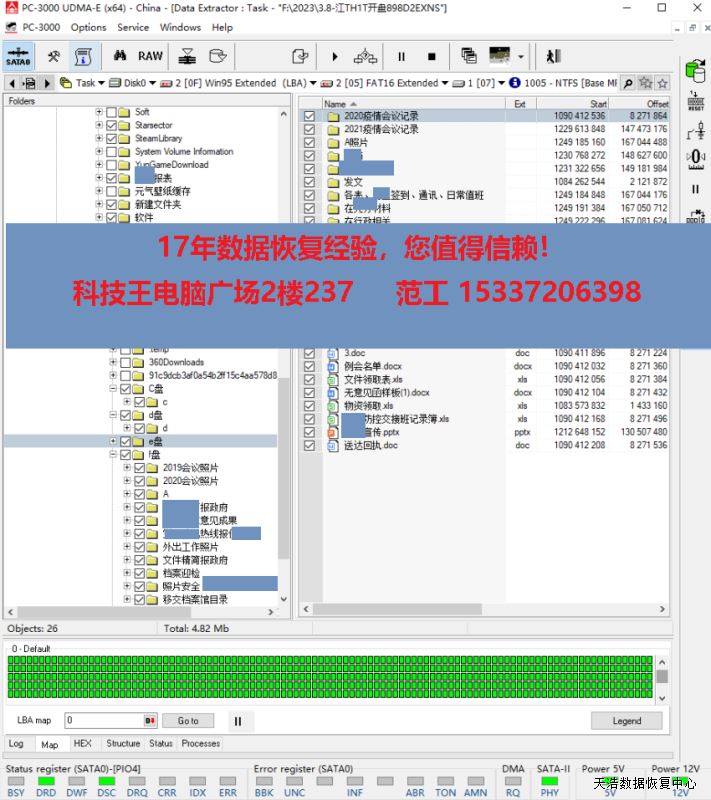The height and width of the screenshot is (800, 711).
Task: Click the wrench and hammer utilities icon
Action: click(x=54, y=56)
